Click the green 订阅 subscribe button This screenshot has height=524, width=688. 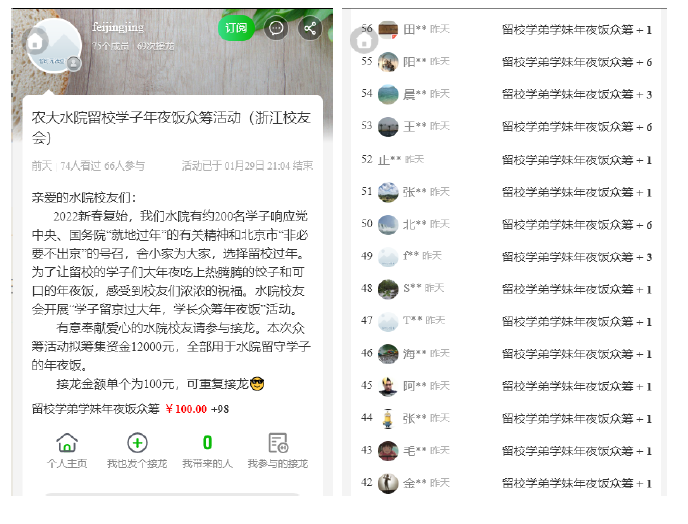pos(236,28)
